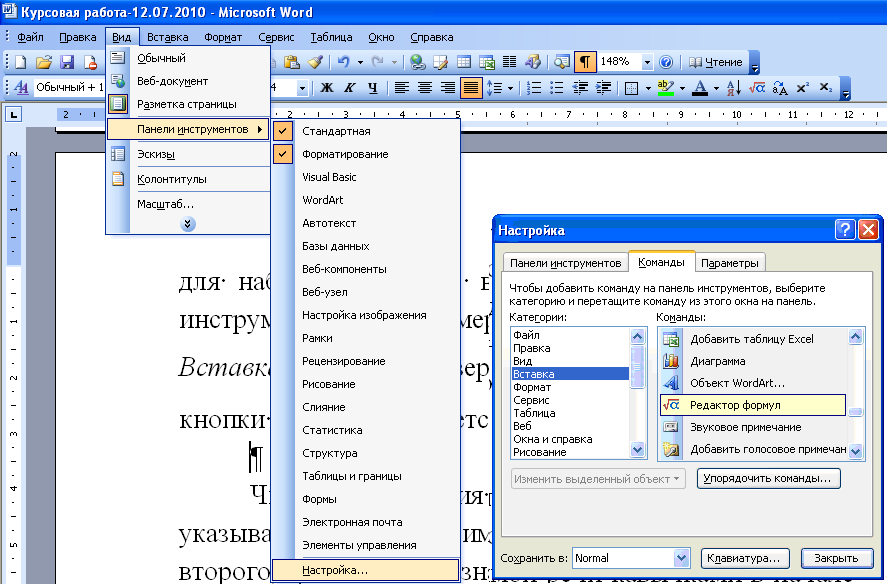The height and width of the screenshot is (584, 887).
Task: Uncheck the Форматирование toolbar
Action: (366, 154)
